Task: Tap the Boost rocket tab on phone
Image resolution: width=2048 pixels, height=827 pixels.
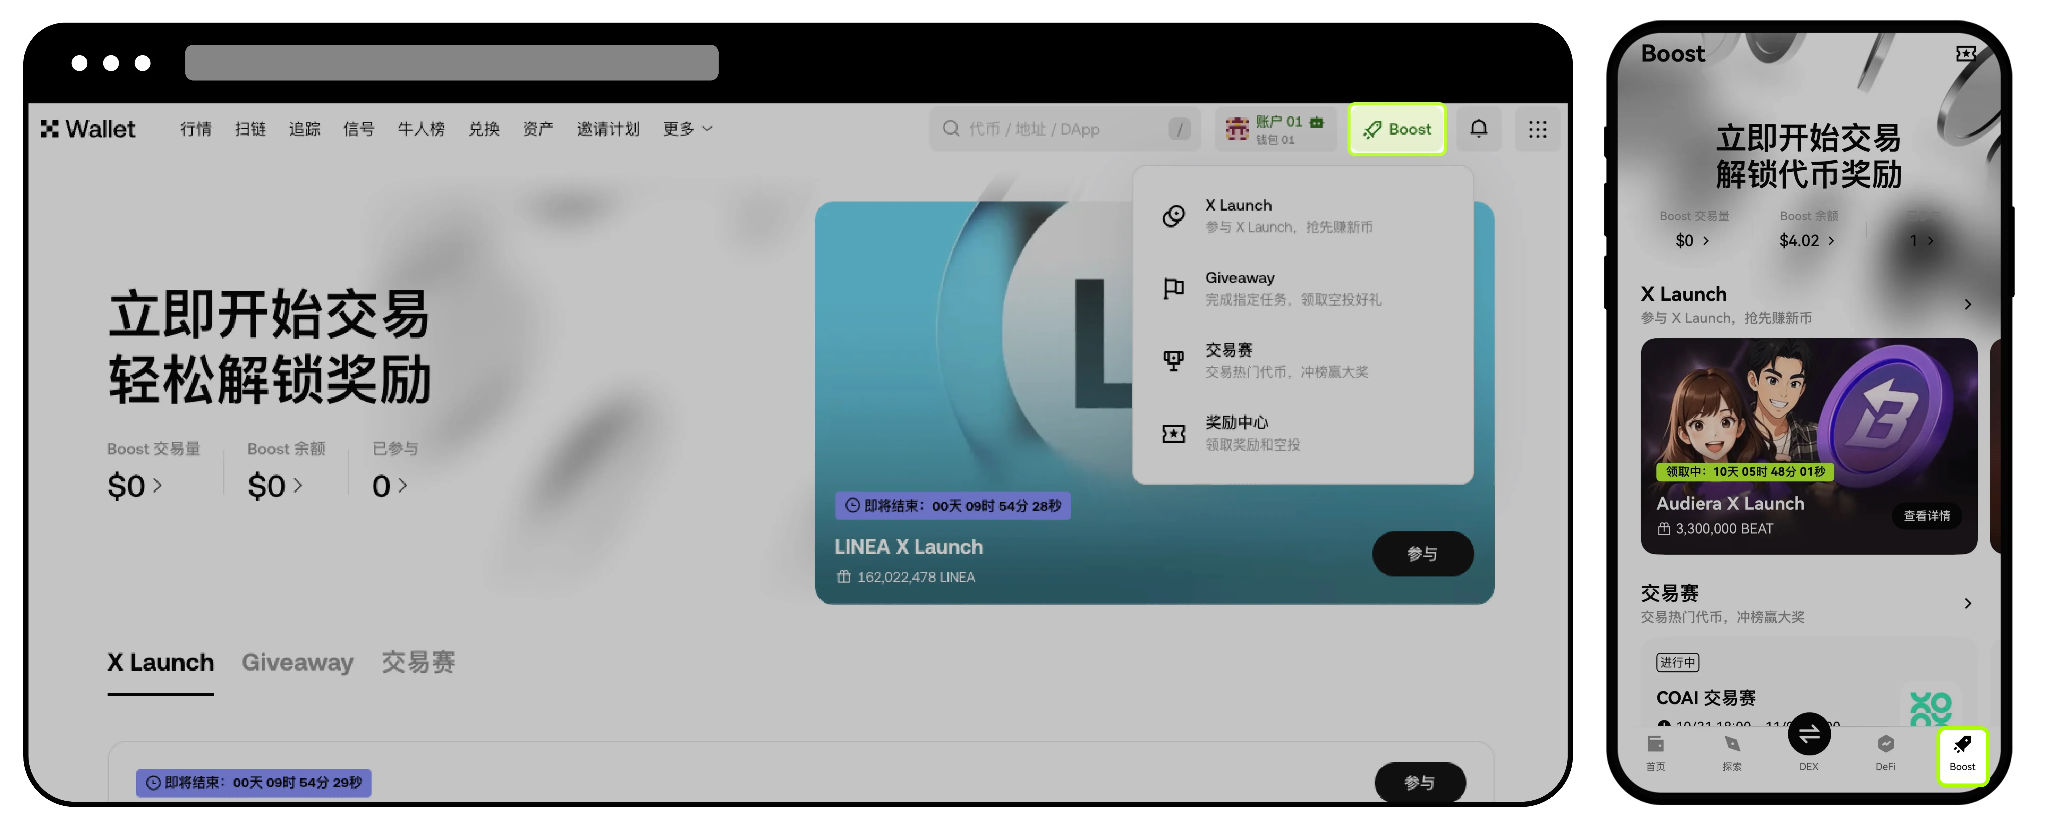Action: pyautogui.click(x=1962, y=754)
